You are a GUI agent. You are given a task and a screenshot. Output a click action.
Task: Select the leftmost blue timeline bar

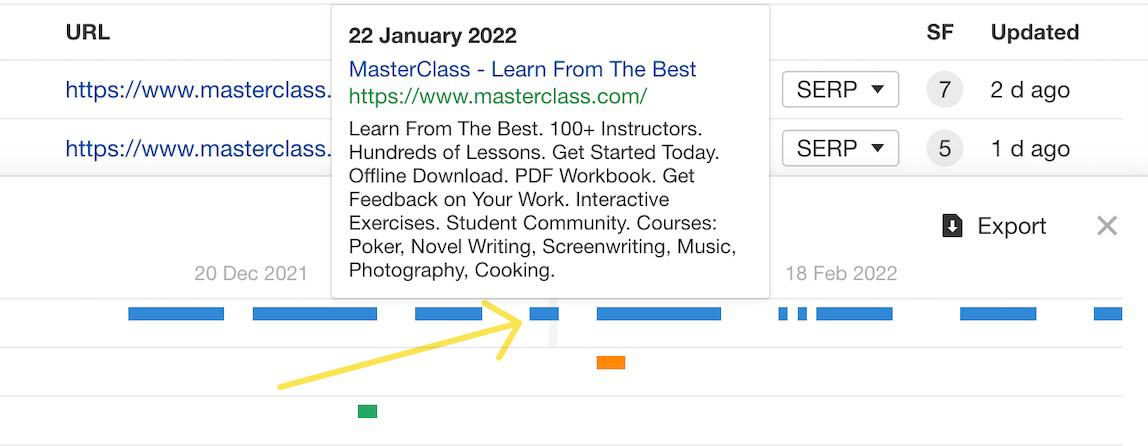pos(176,313)
